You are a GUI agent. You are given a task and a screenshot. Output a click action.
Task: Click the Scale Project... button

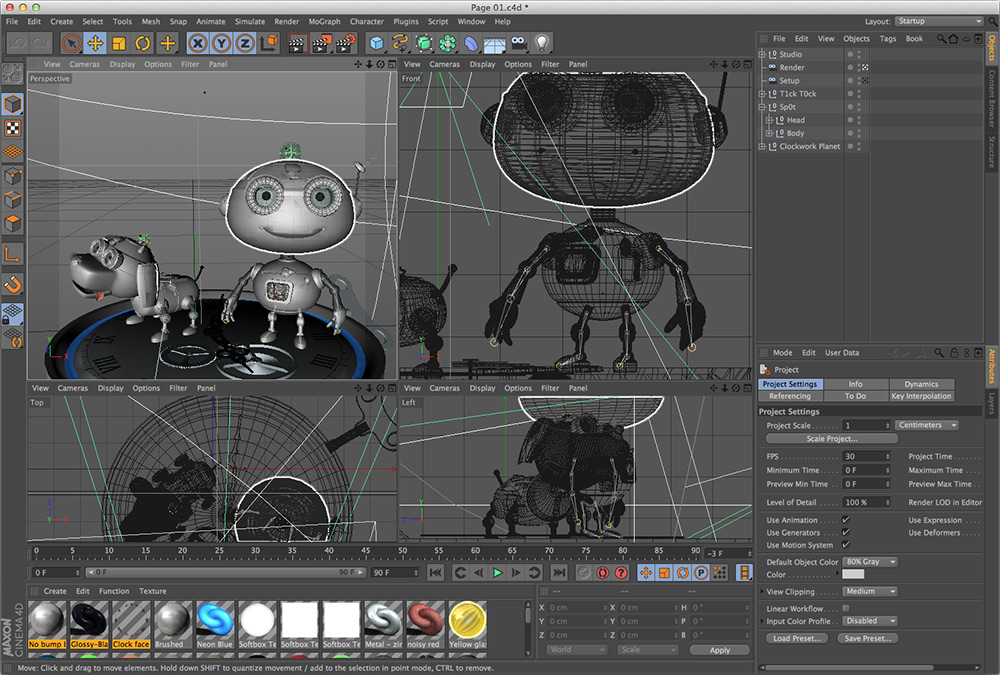(x=832, y=439)
